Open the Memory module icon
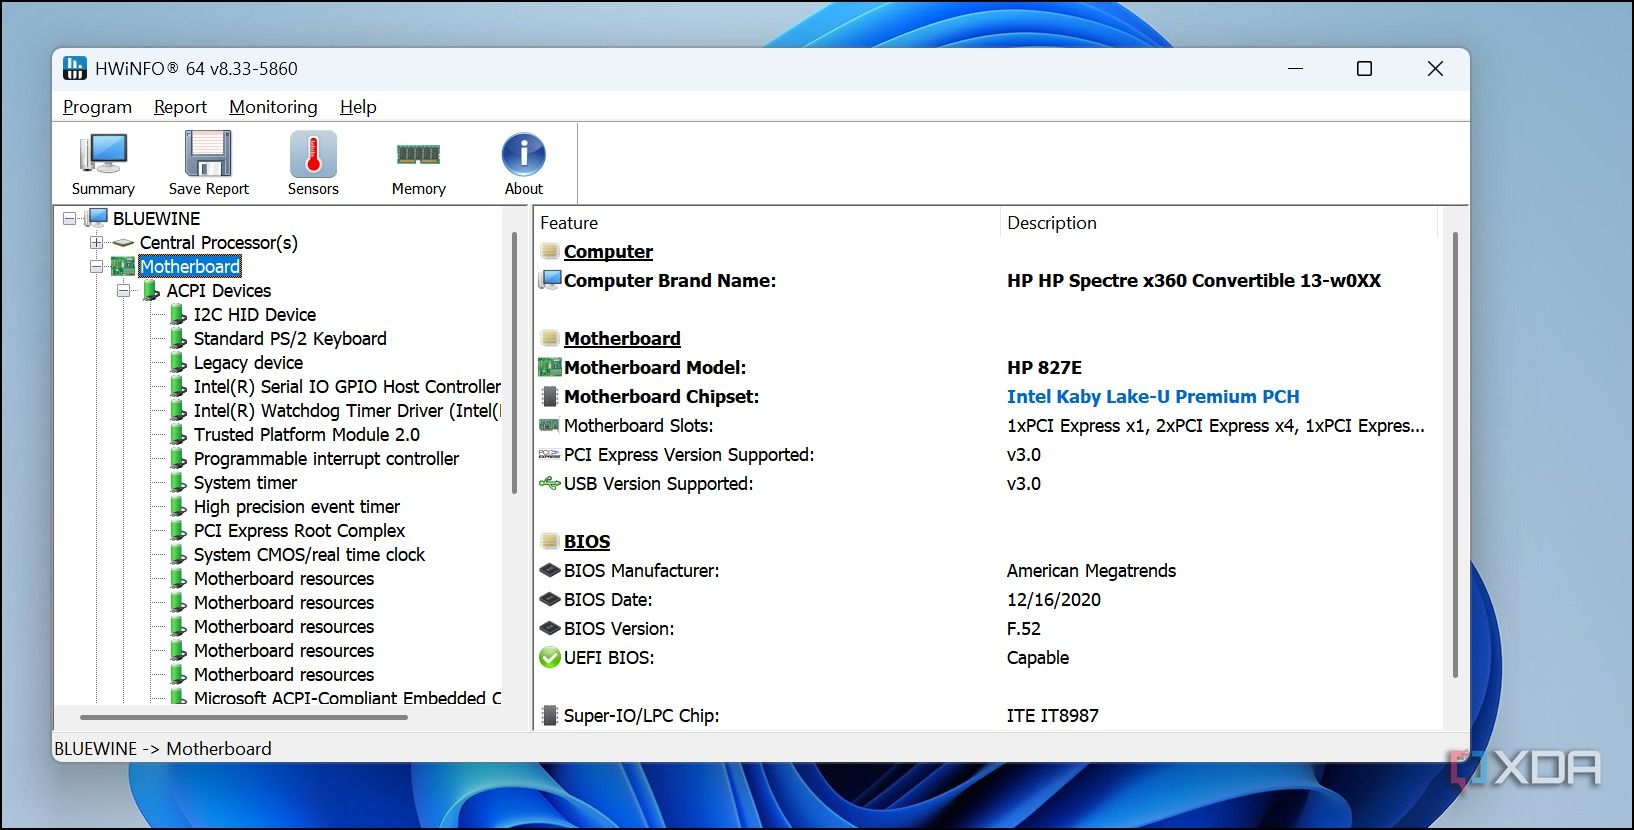This screenshot has height=830, width=1634. [x=418, y=154]
